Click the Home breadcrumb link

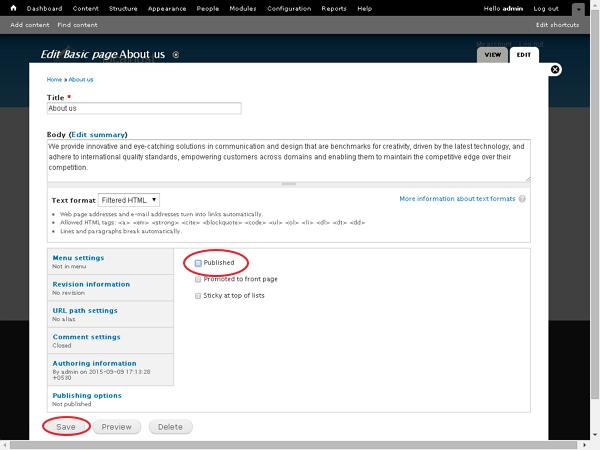coord(54,80)
